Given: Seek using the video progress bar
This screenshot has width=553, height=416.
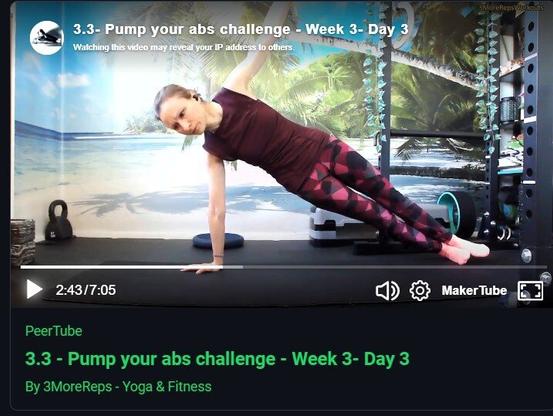Looking at the screenshot, I should 279,267.
